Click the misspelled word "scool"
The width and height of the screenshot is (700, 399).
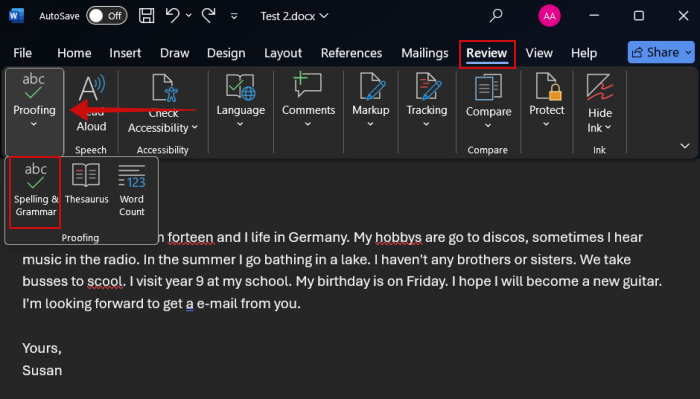click(105, 281)
